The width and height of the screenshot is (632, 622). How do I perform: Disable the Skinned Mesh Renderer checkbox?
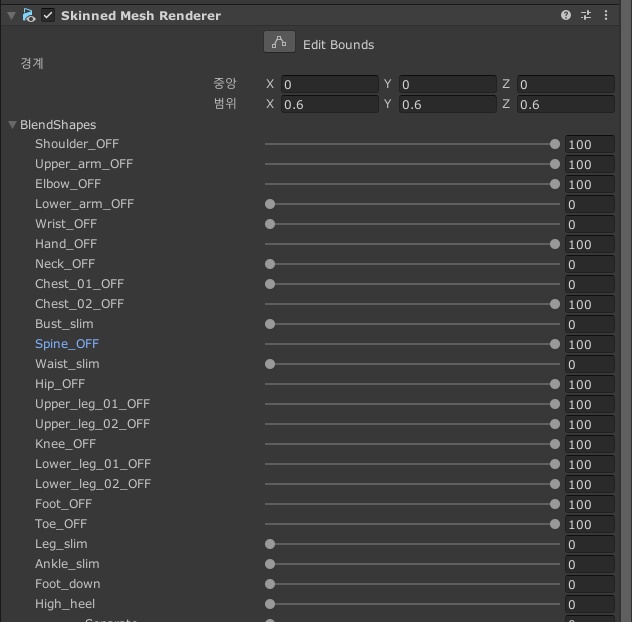(48, 16)
